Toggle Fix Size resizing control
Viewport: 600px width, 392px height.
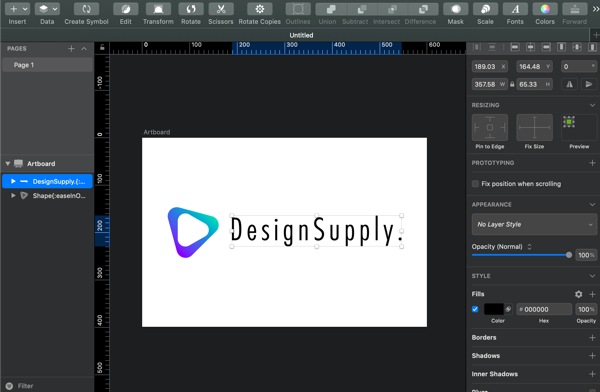point(534,127)
